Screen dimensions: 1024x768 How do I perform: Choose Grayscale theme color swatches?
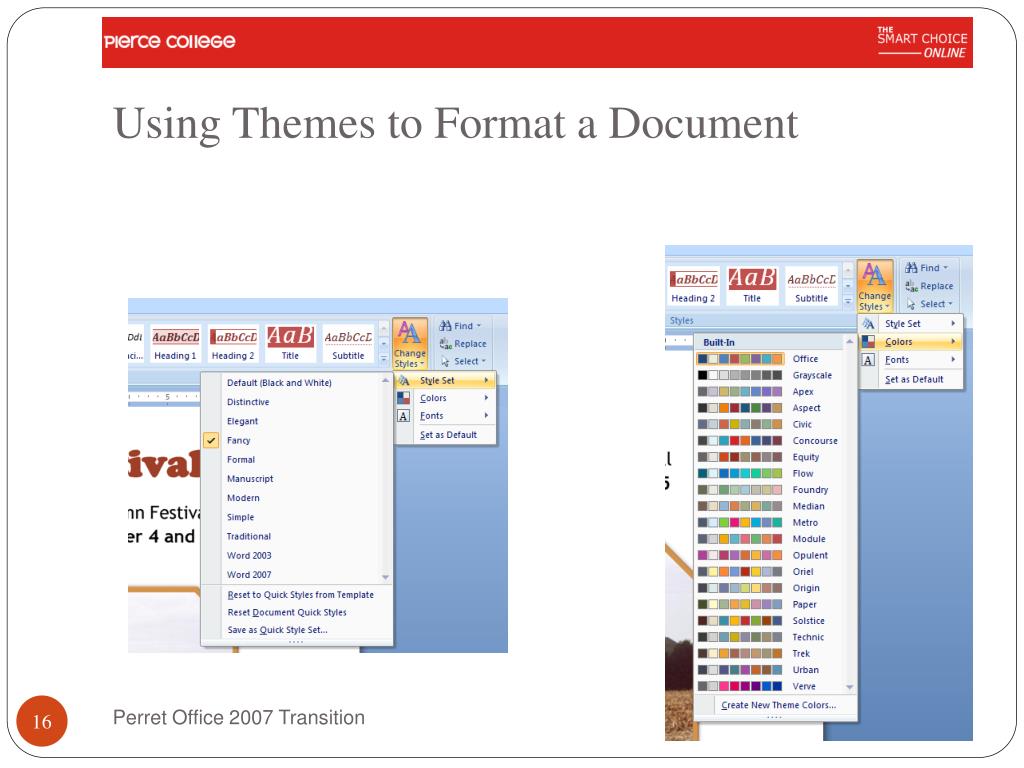741,376
